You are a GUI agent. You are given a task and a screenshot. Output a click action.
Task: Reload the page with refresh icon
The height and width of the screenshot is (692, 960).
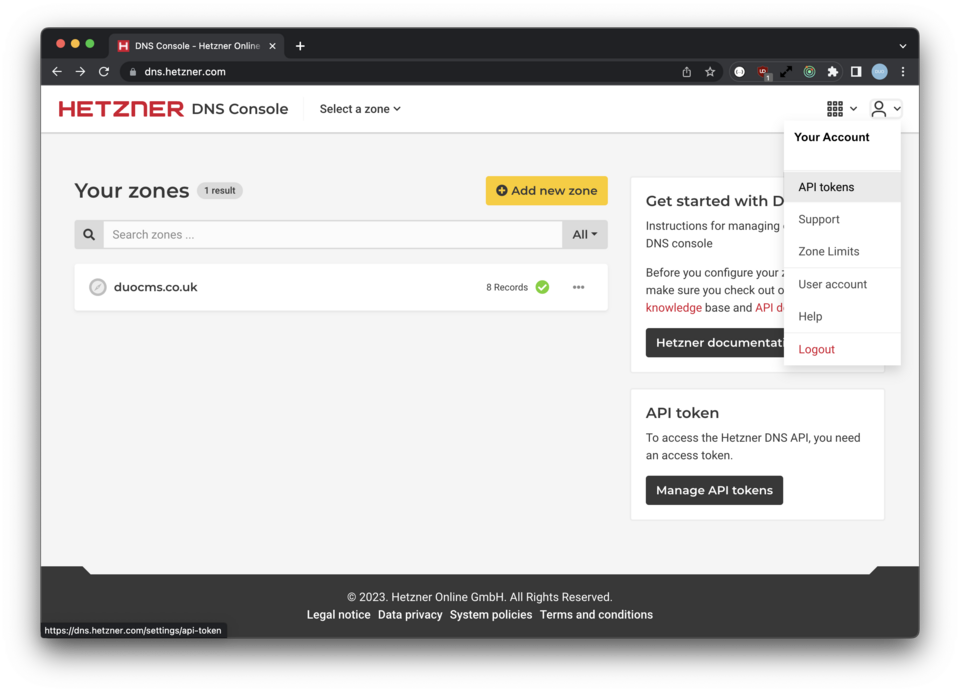pyautogui.click(x=104, y=72)
